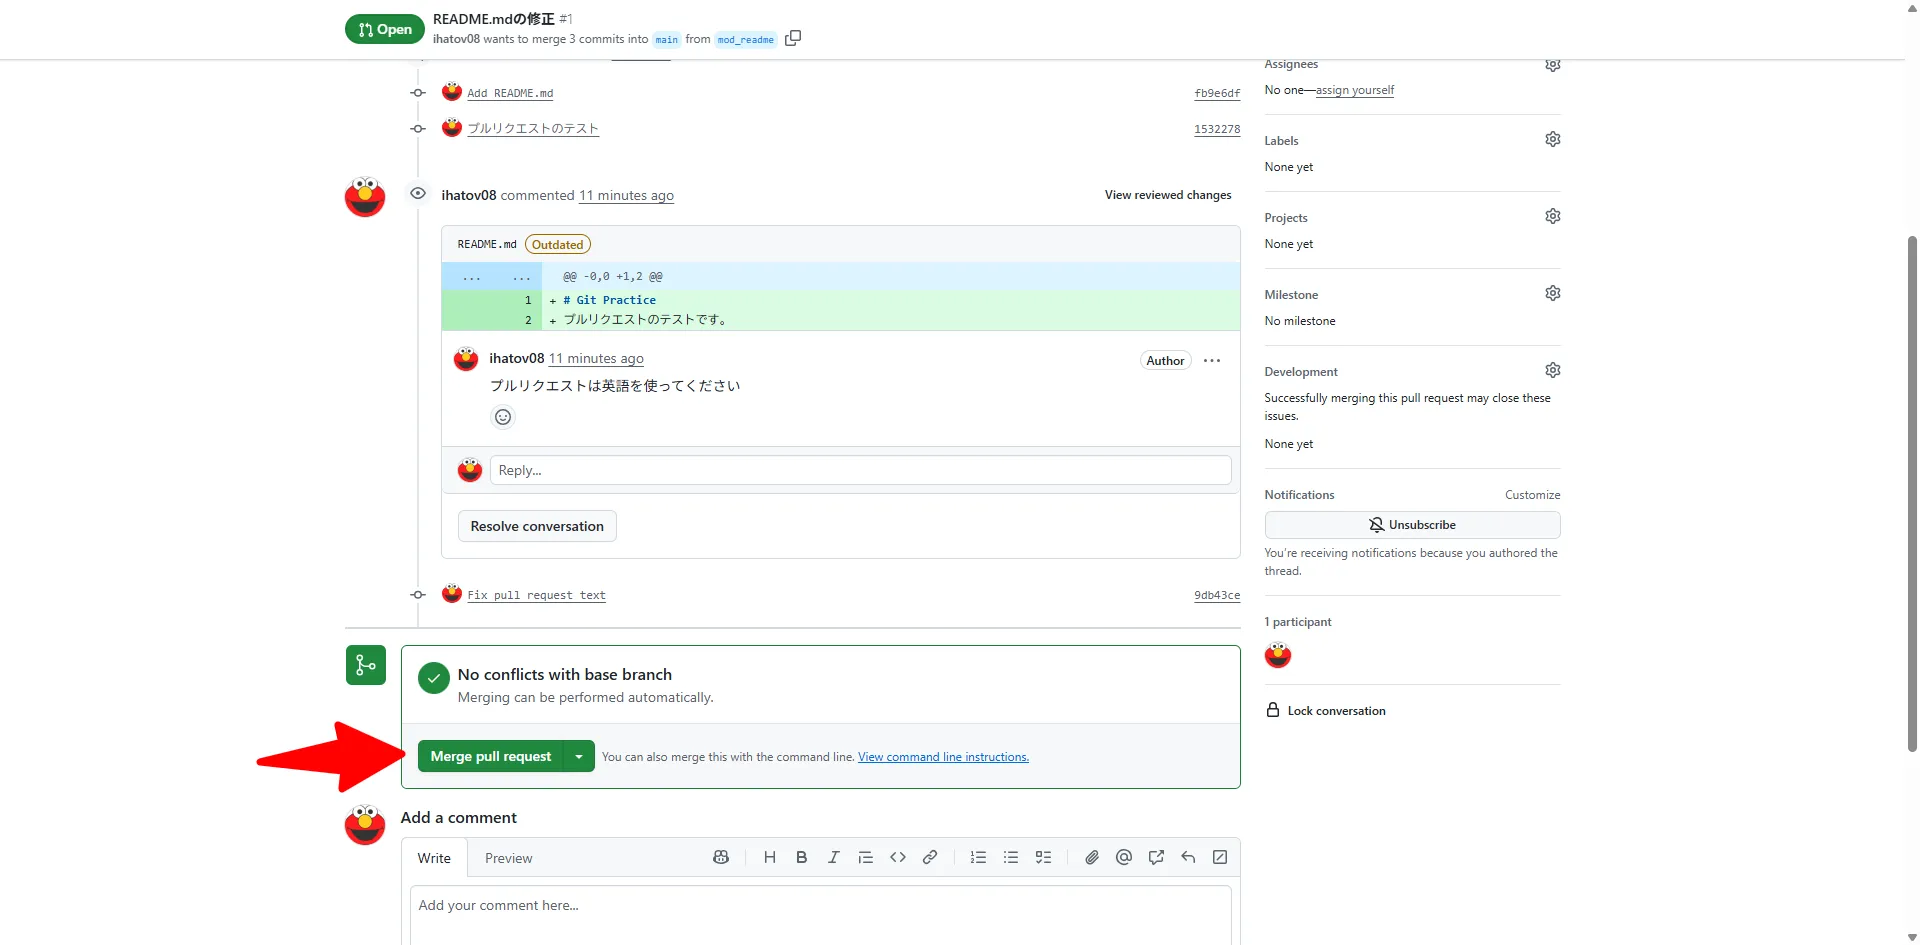Open Labels gear settings
Screen dimensions: 1920x945
pos(1552,139)
